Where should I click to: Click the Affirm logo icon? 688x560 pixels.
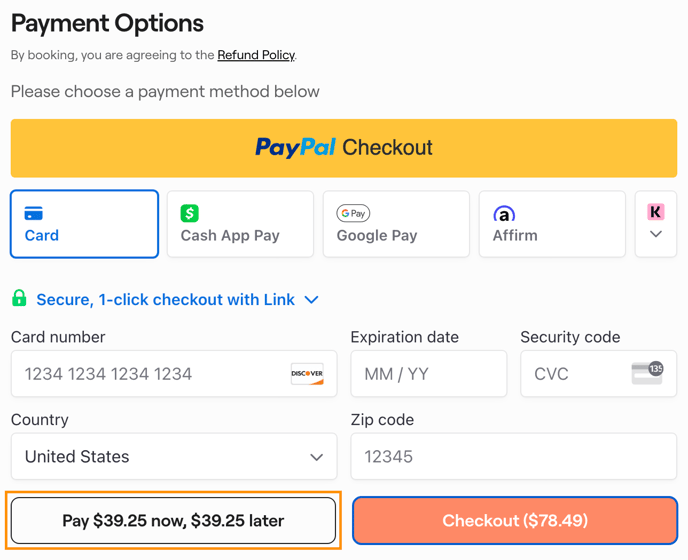[504, 214]
